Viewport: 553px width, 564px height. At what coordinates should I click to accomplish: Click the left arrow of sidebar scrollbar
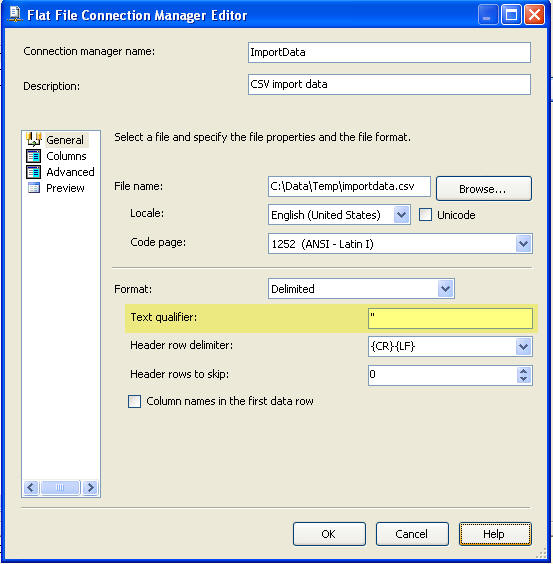coord(31,488)
